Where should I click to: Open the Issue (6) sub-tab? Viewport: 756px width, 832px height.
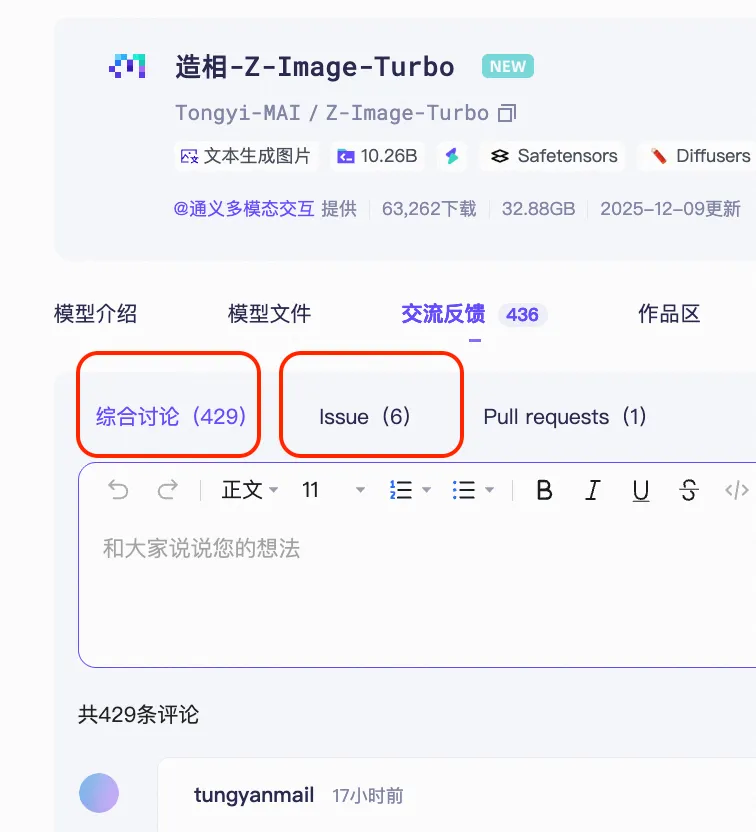364,417
